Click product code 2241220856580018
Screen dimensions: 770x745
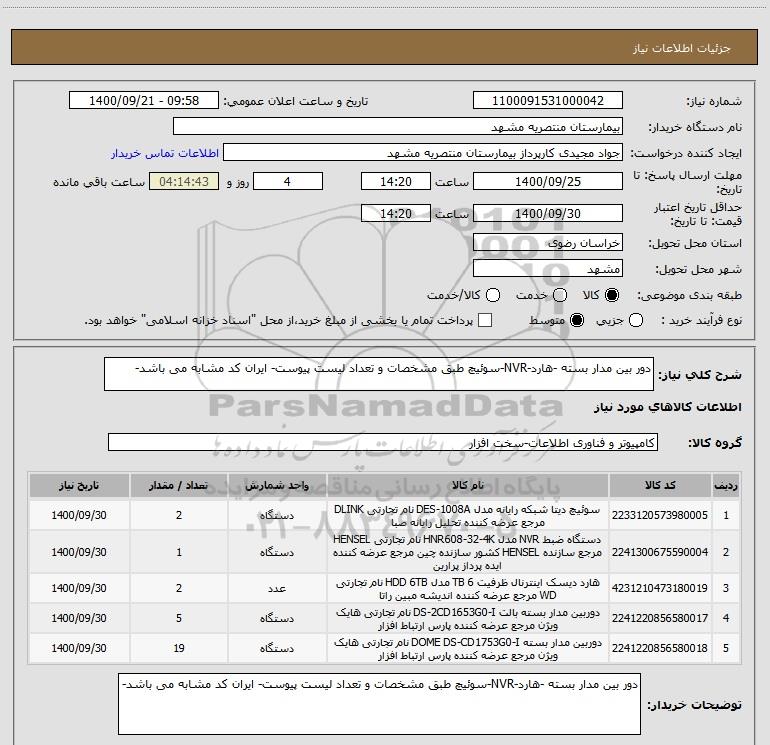click(660, 648)
